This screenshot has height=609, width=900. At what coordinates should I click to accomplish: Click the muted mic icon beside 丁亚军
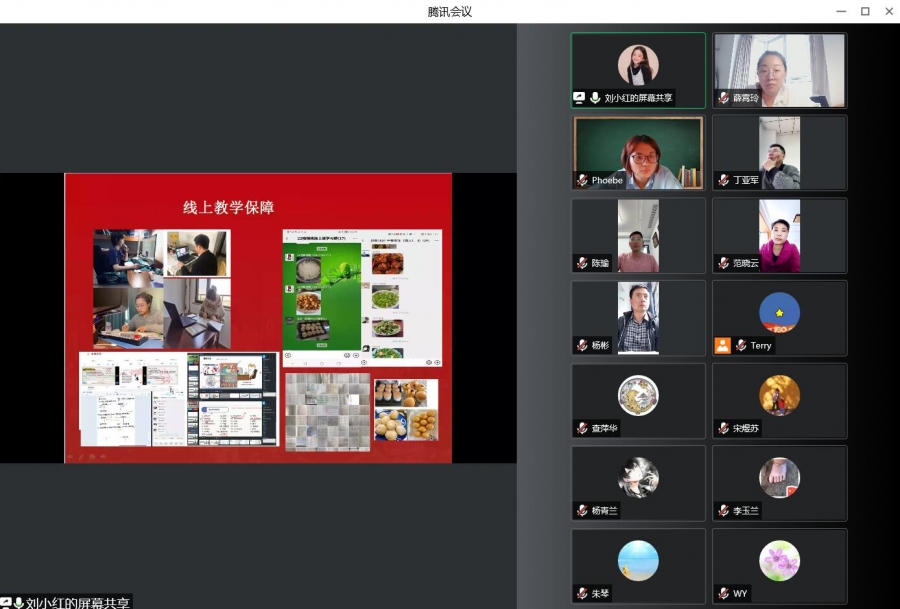723,181
